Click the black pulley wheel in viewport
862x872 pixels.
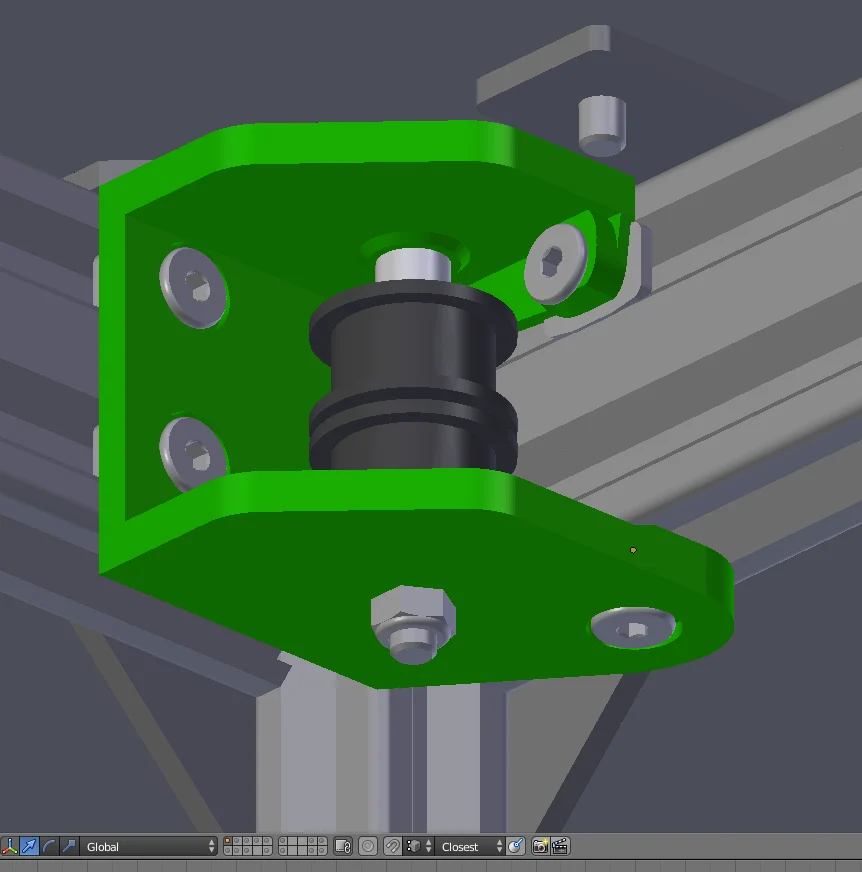pos(413,378)
